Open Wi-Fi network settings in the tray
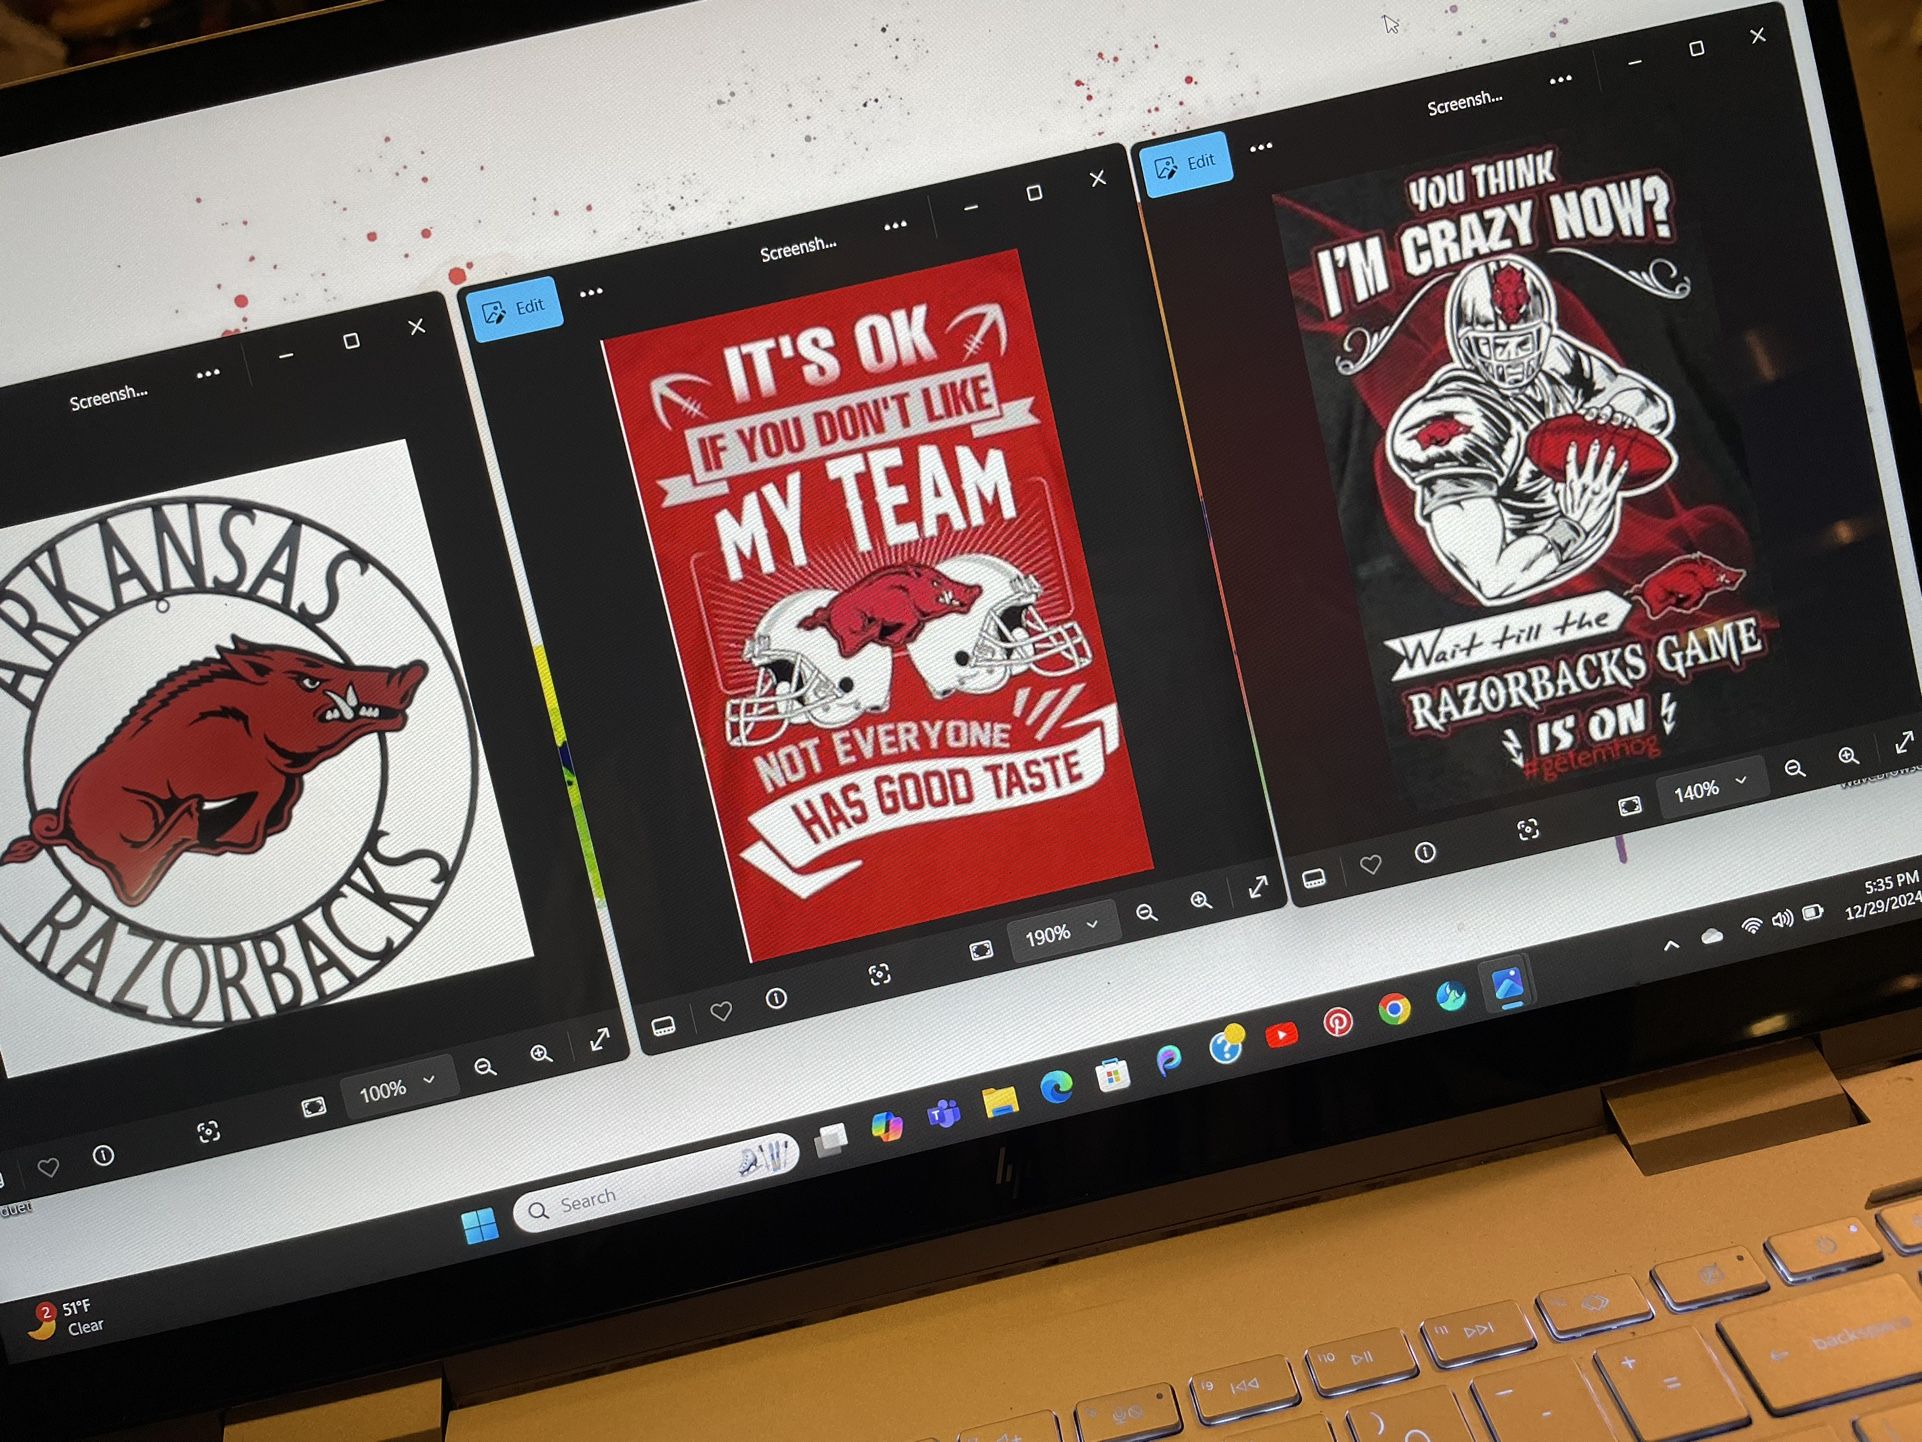This screenshot has height=1442, width=1922. [1751, 927]
